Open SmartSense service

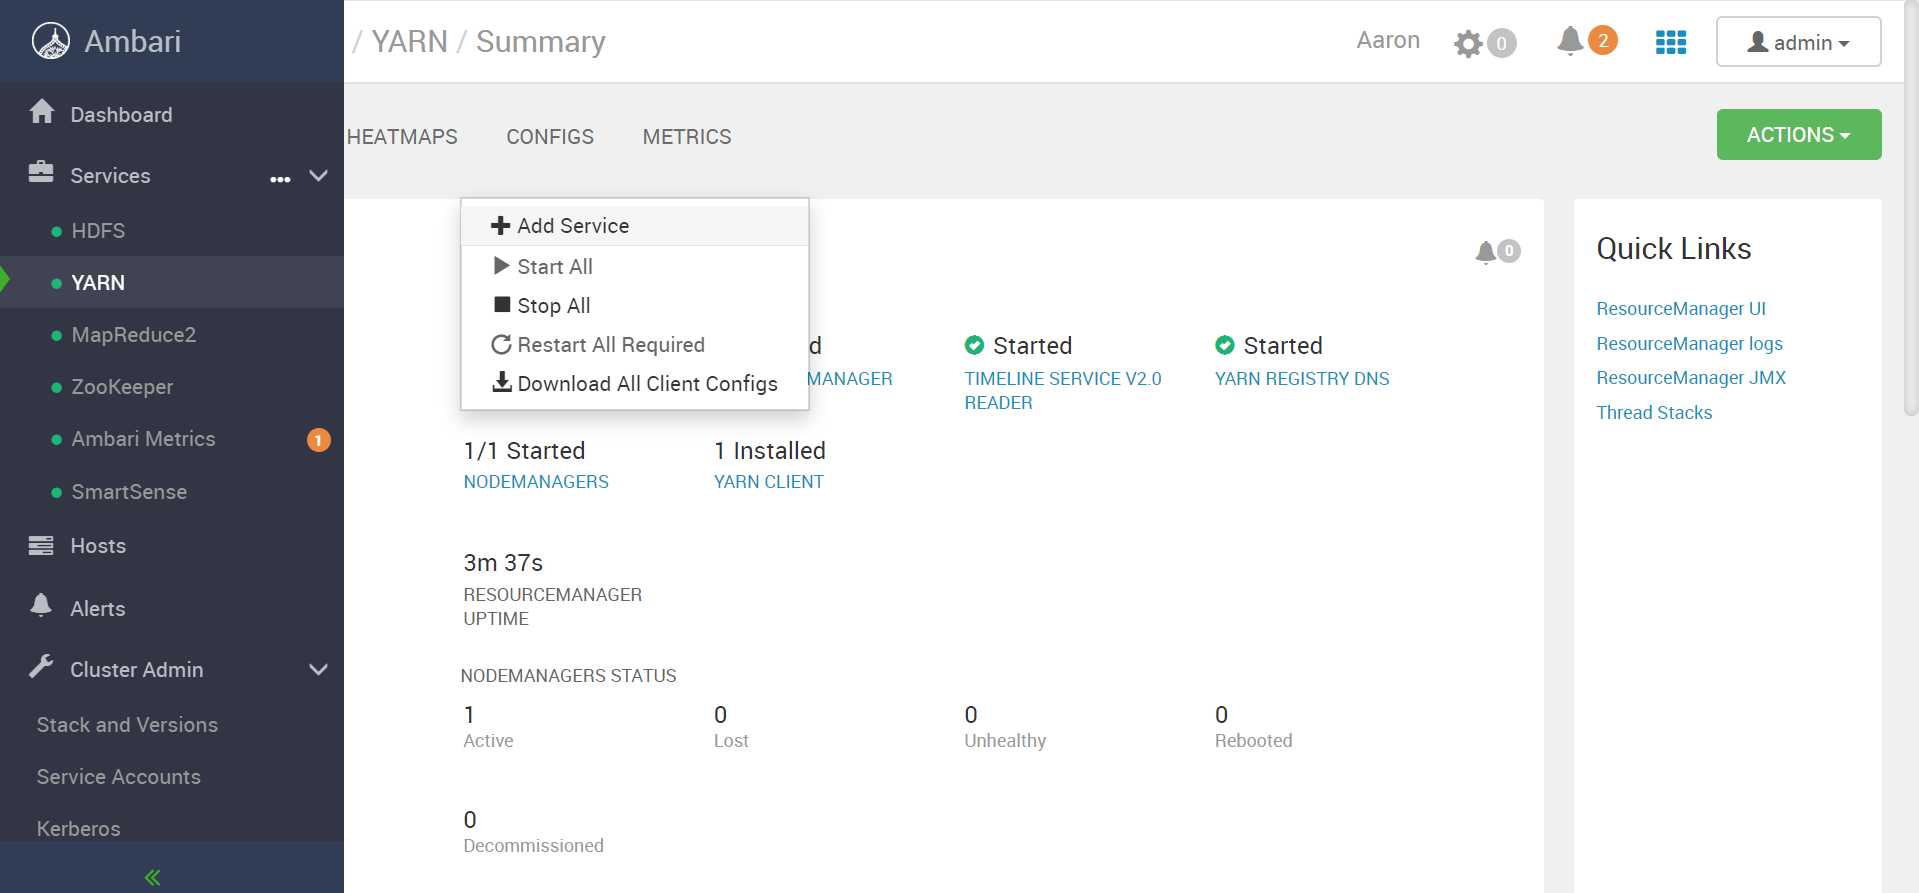pos(129,492)
